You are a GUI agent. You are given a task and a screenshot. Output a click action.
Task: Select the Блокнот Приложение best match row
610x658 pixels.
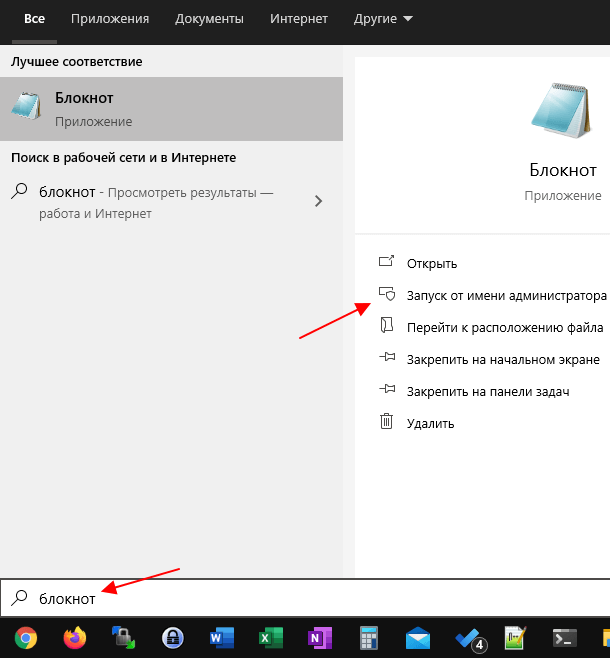point(171,109)
